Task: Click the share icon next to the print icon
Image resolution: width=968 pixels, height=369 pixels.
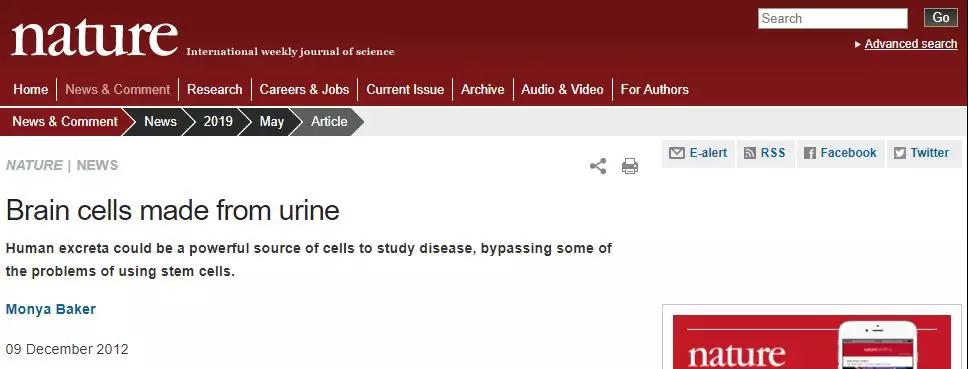Action: pyautogui.click(x=598, y=166)
